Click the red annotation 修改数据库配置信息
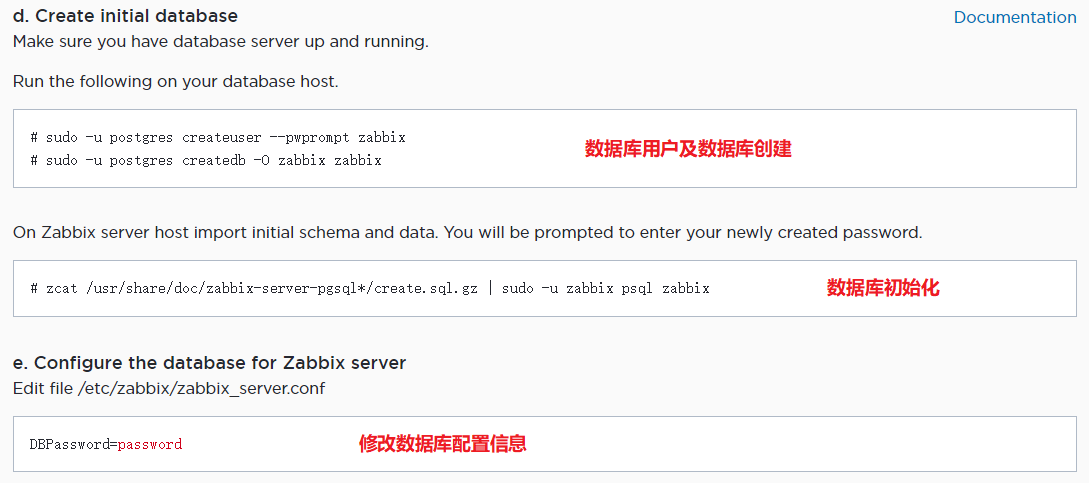 tap(442, 444)
